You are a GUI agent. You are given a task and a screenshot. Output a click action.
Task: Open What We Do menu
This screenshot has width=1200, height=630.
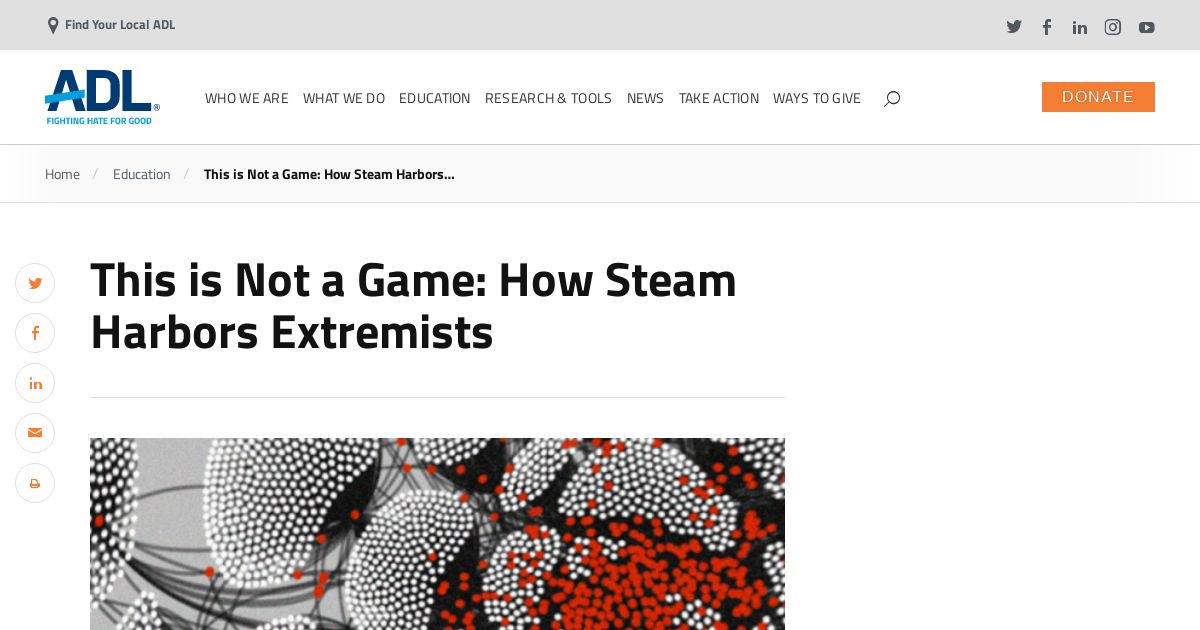(x=344, y=98)
